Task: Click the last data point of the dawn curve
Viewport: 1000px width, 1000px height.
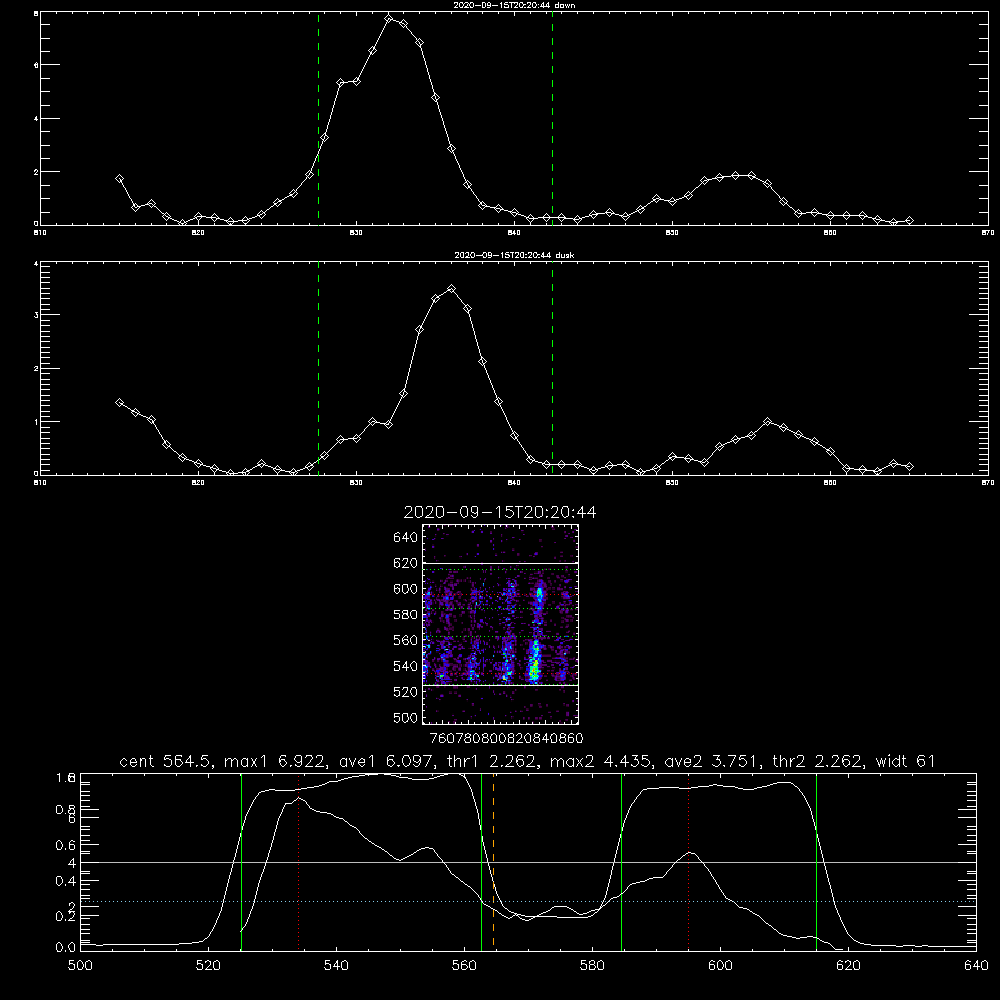Action: 909,221
